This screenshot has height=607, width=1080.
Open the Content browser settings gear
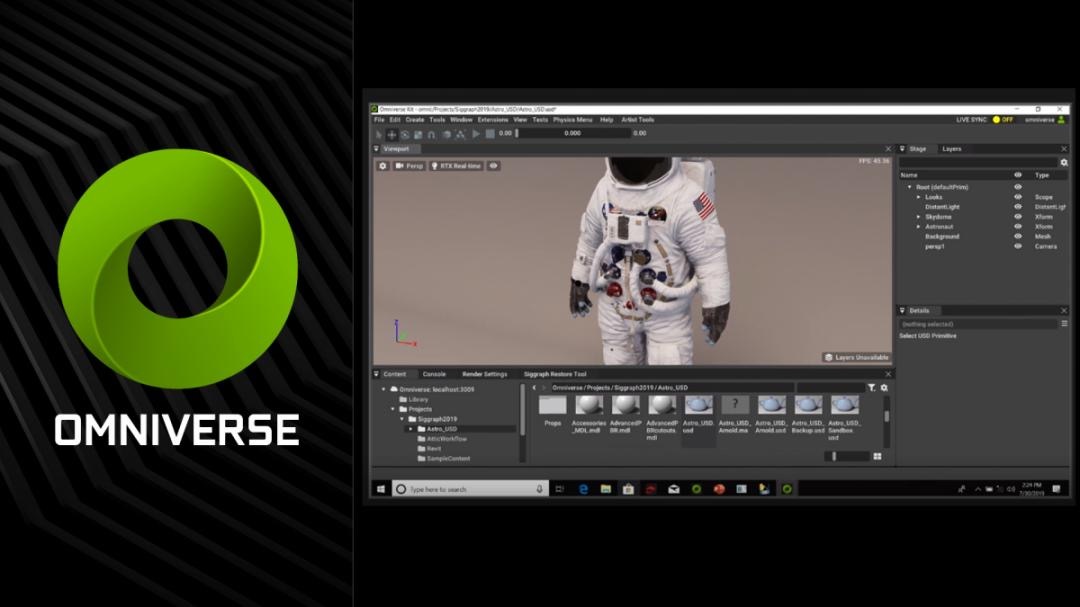(884, 388)
